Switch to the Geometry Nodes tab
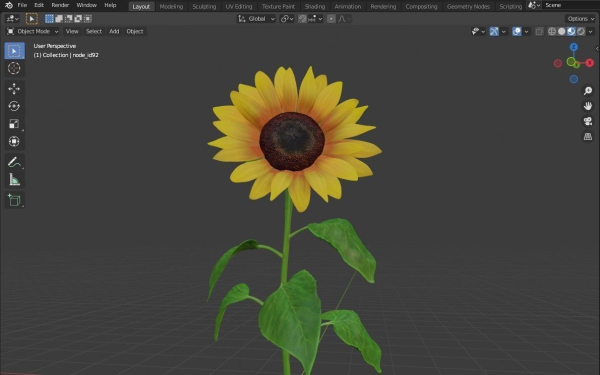 pyautogui.click(x=468, y=7)
